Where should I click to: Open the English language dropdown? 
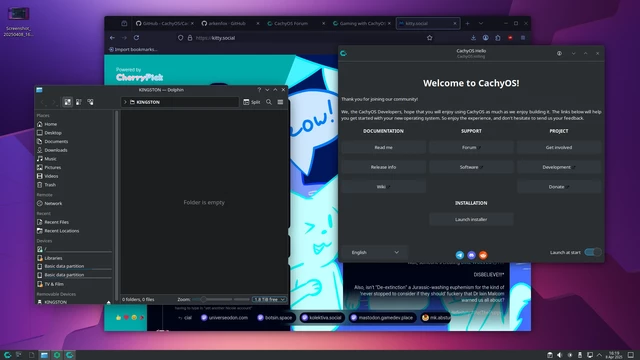pyautogui.click(x=375, y=252)
